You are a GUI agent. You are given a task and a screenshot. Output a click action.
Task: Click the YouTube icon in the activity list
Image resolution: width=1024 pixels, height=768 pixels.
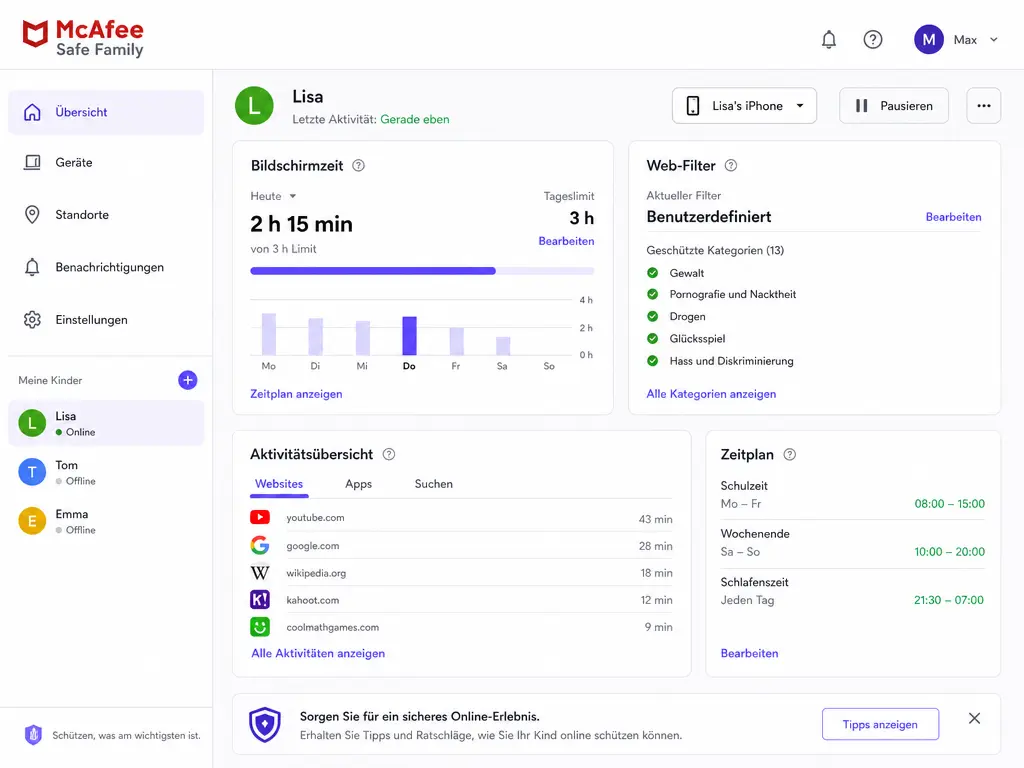[260, 517]
